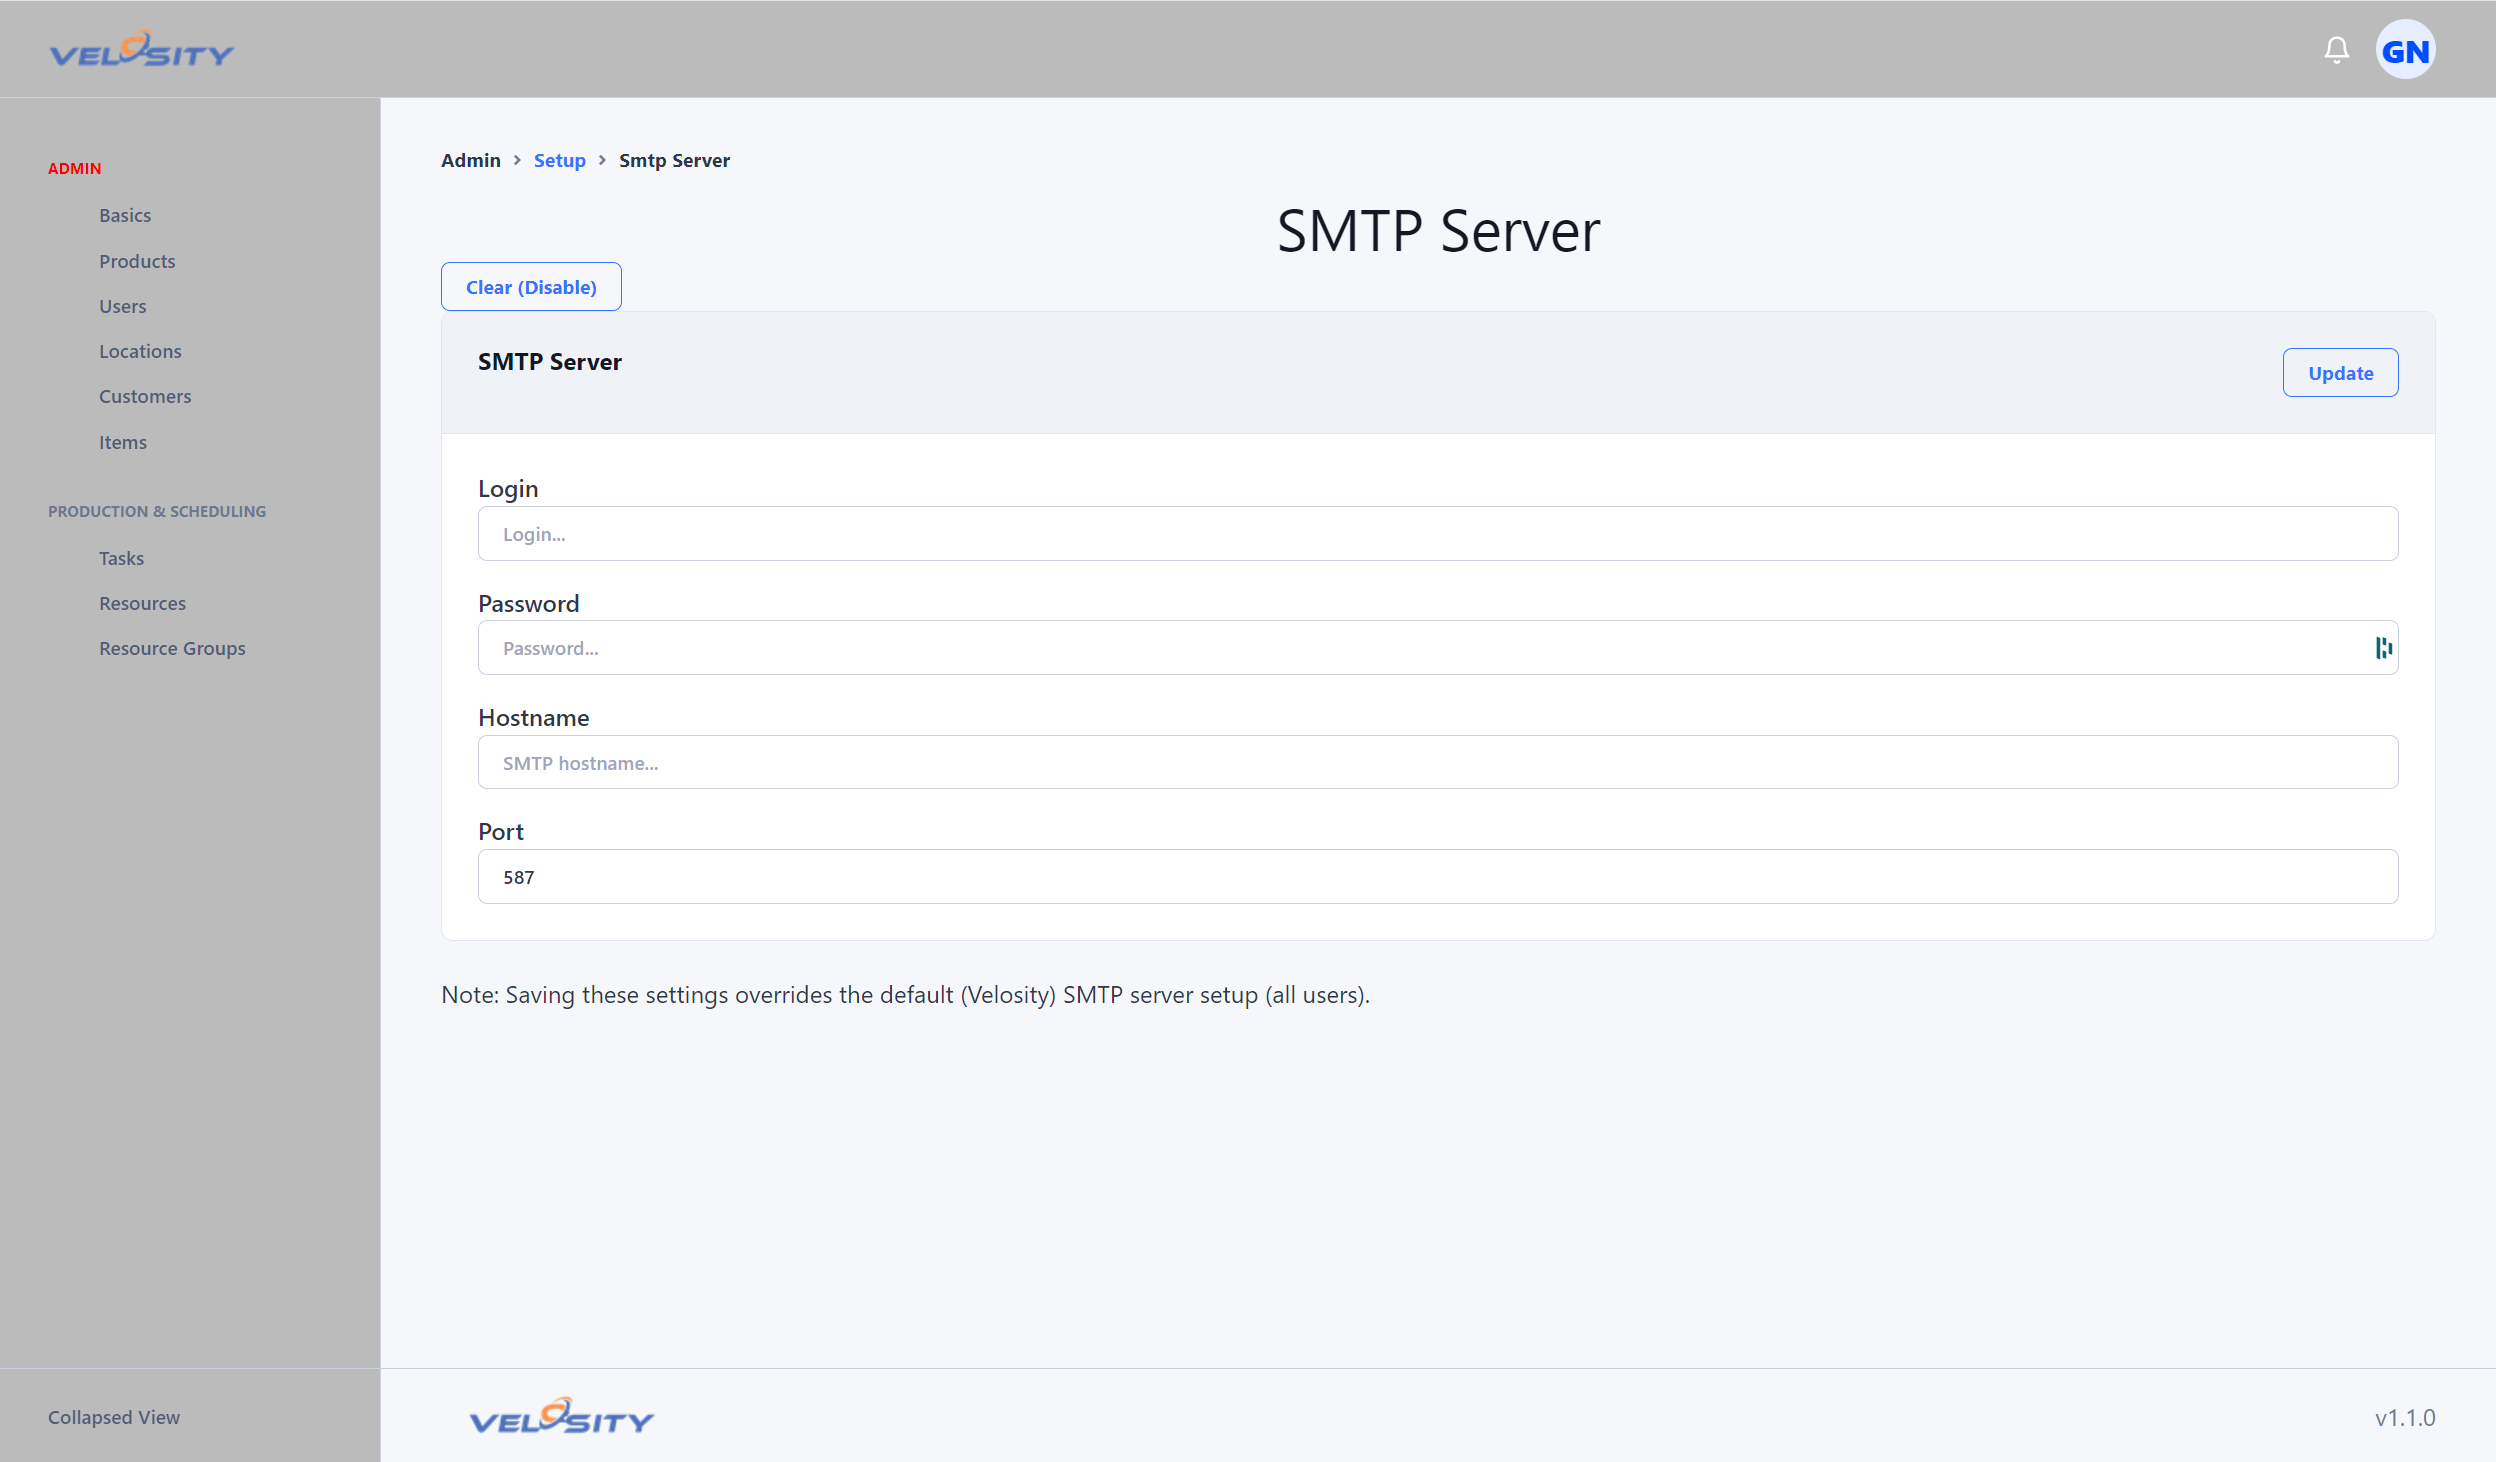This screenshot has width=2496, height=1462.
Task: Click the GN user avatar icon
Action: (x=2409, y=49)
